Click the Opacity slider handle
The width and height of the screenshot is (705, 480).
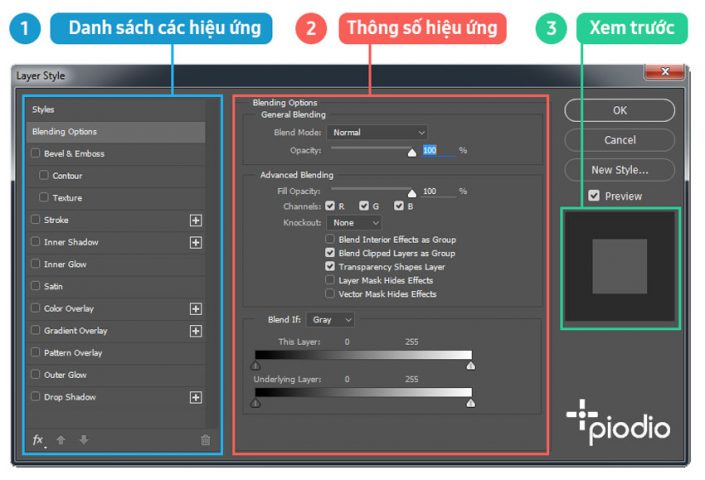tap(412, 153)
